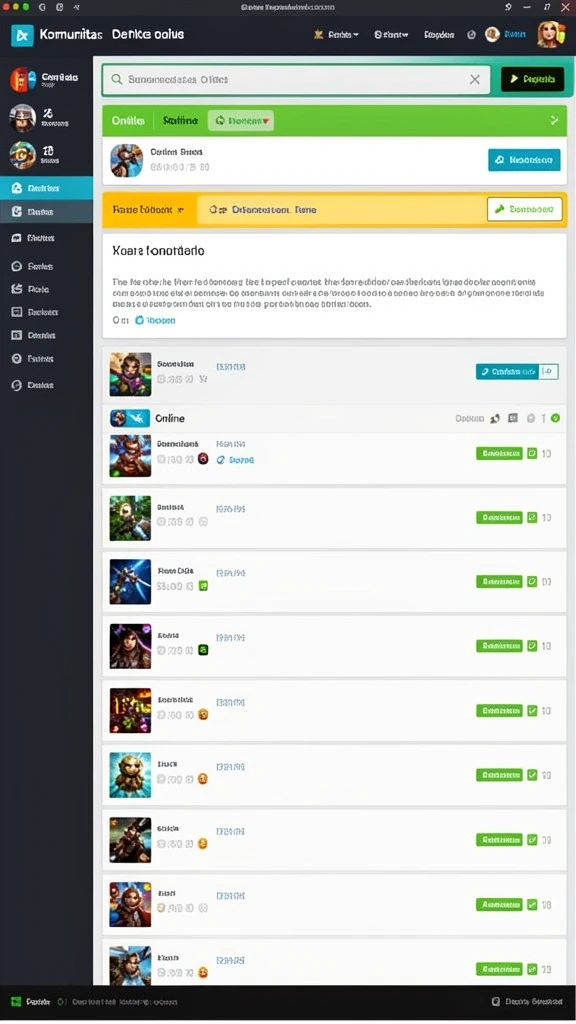The width and height of the screenshot is (576, 1024).
Task: Open the second top navigation dropdown with caret
Action: click(391, 35)
